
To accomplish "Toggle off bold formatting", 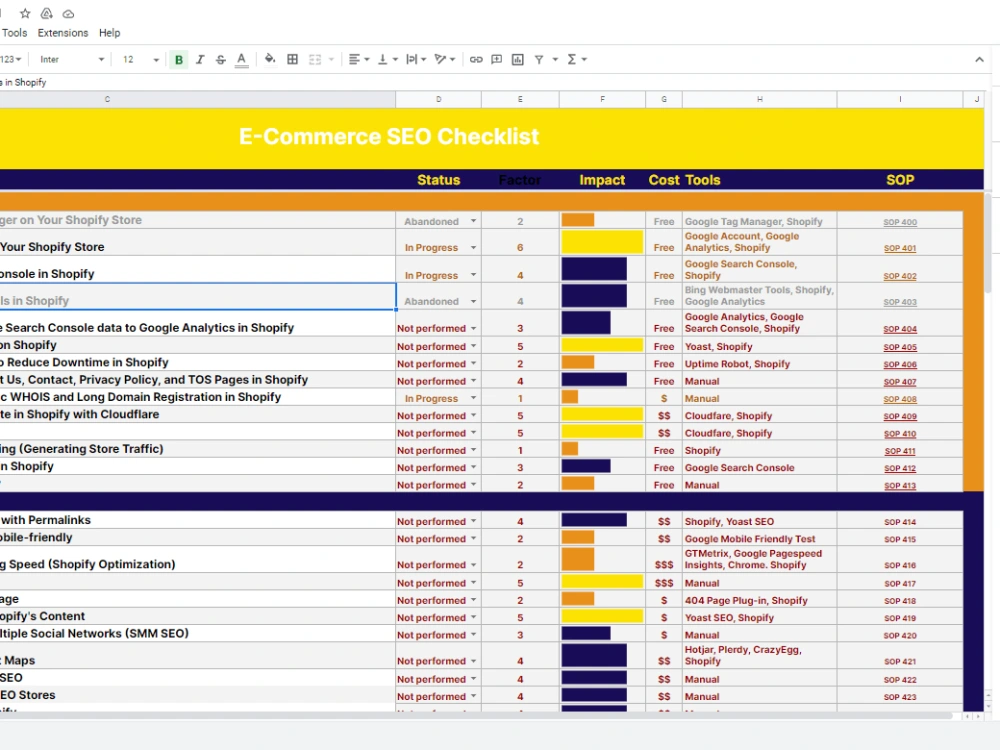I will (x=178, y=59).
